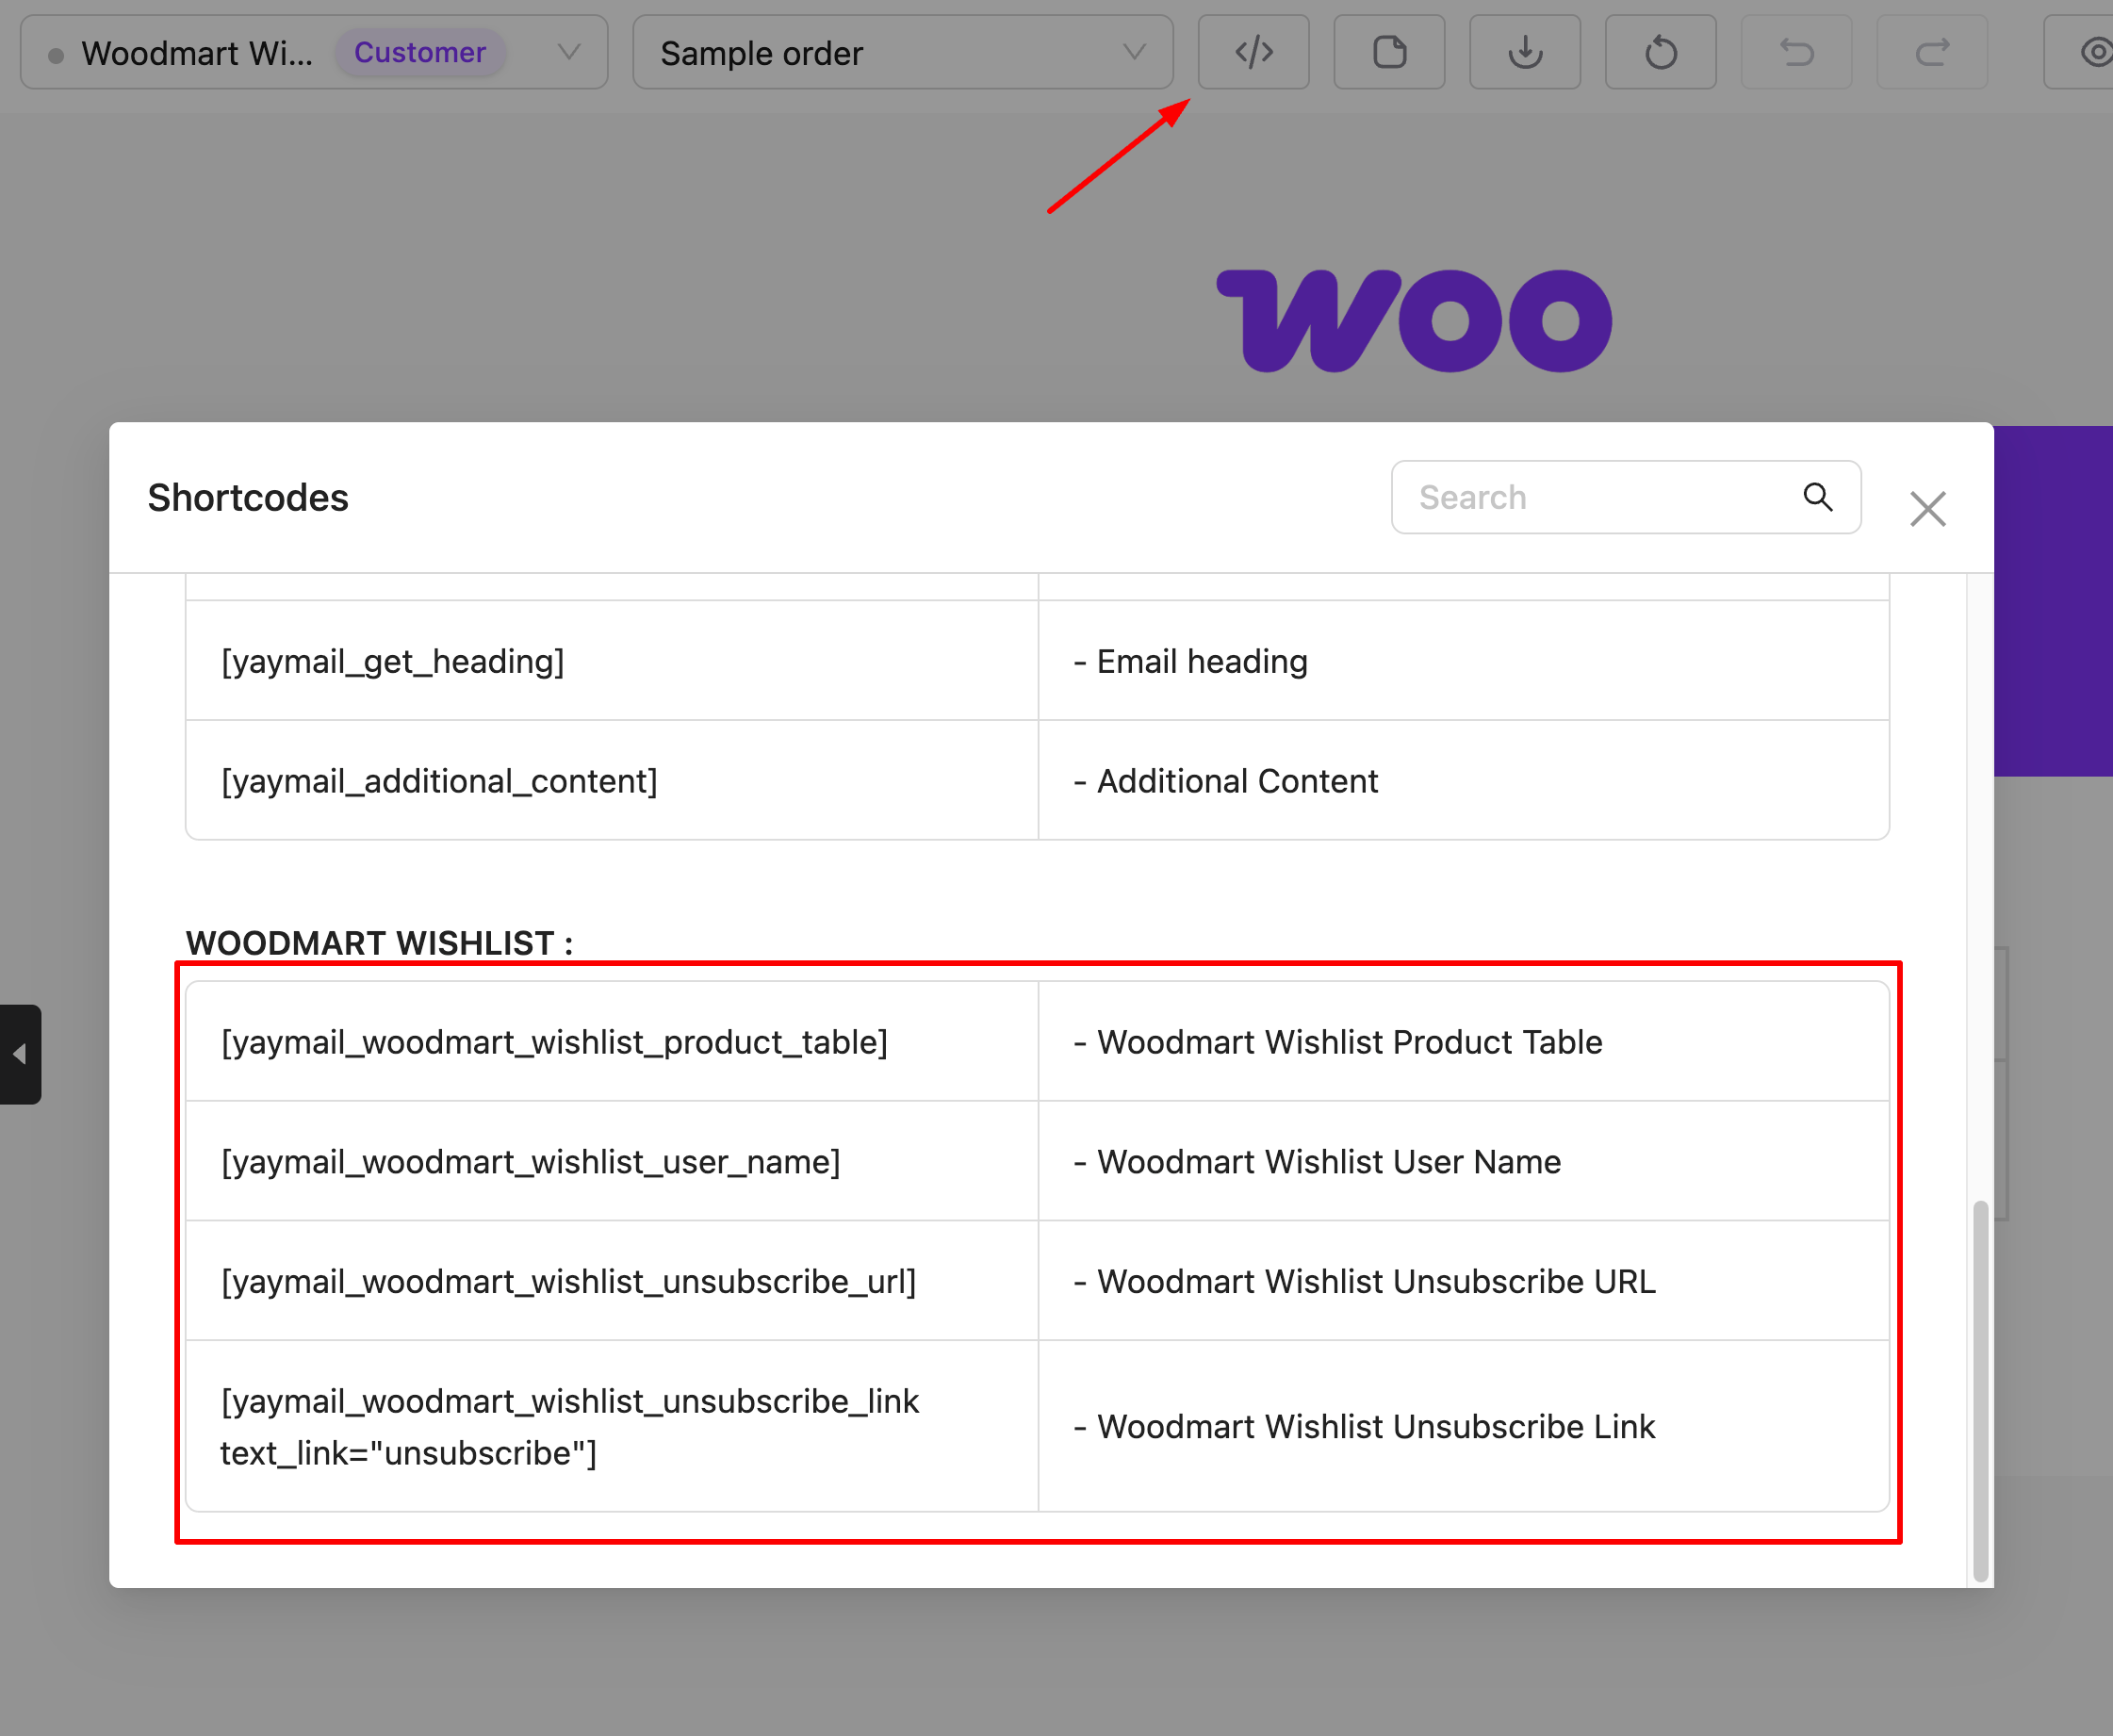Copy the yaymail_get_heading shortcode
Screen dimensions: 2113x1736
tap(393, 661)
